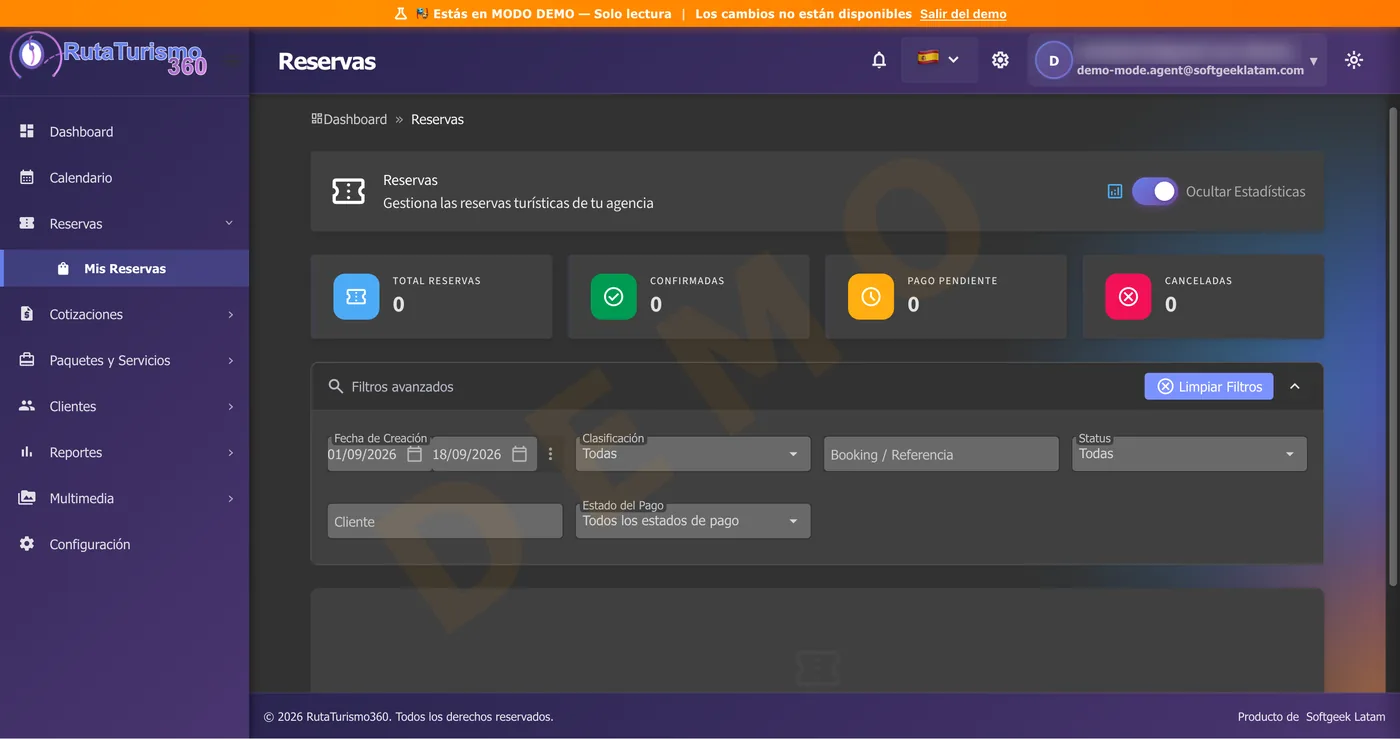The height and width of the screenshot is (739, 1400).
Task: Expand Clientes in the sidebar
Action: tap(124, 406)
